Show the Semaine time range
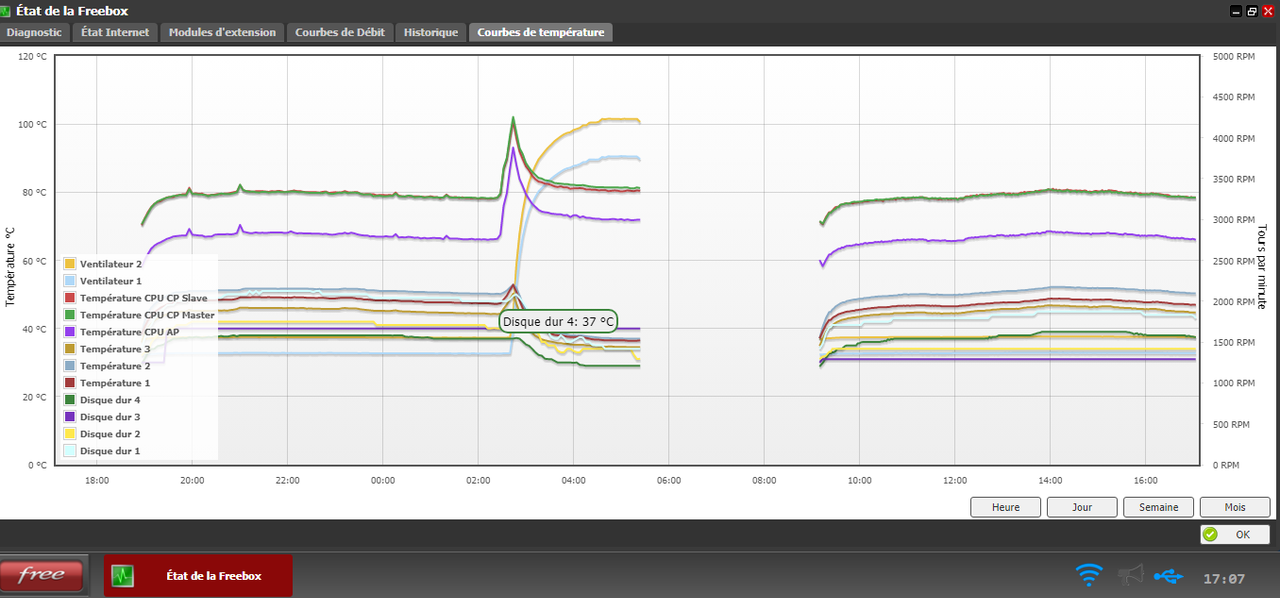The width and height of the screenshot is (1280, 598). 1159,507
